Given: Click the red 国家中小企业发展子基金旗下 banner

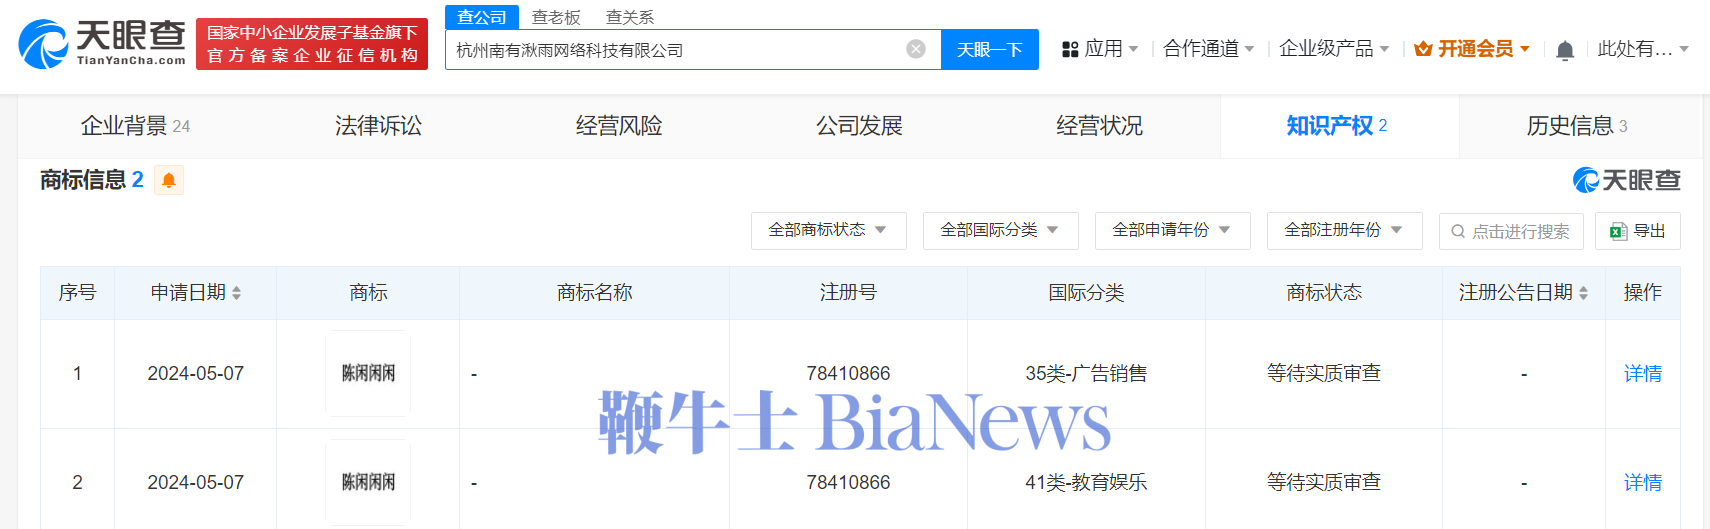Looking at the screenshot, I should pyautogui.click(x=312, y=44).
